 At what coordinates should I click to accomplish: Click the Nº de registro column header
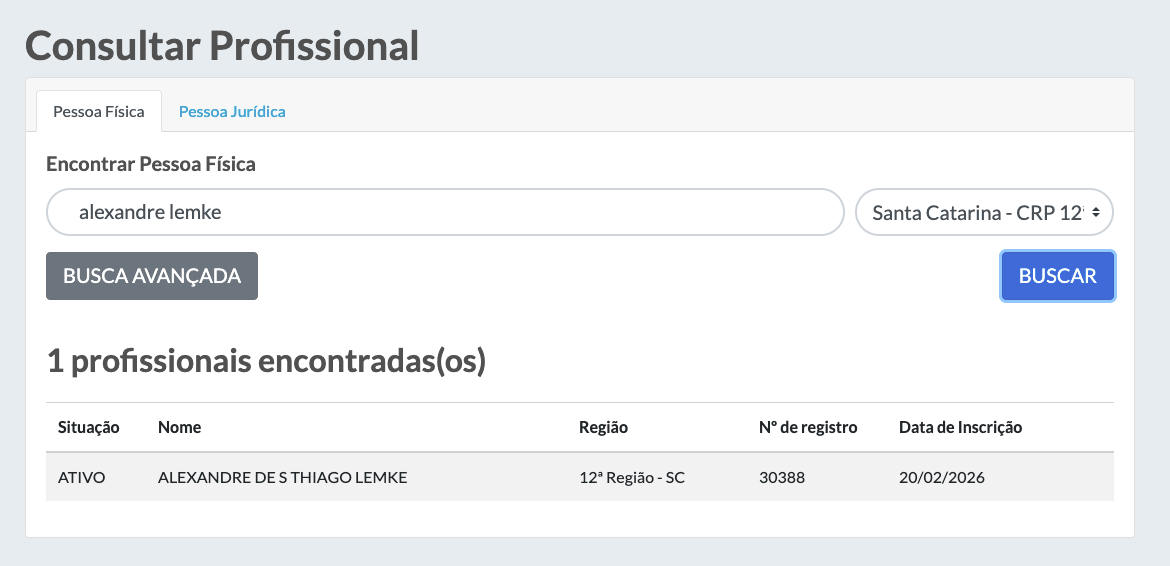click(808, 427)
